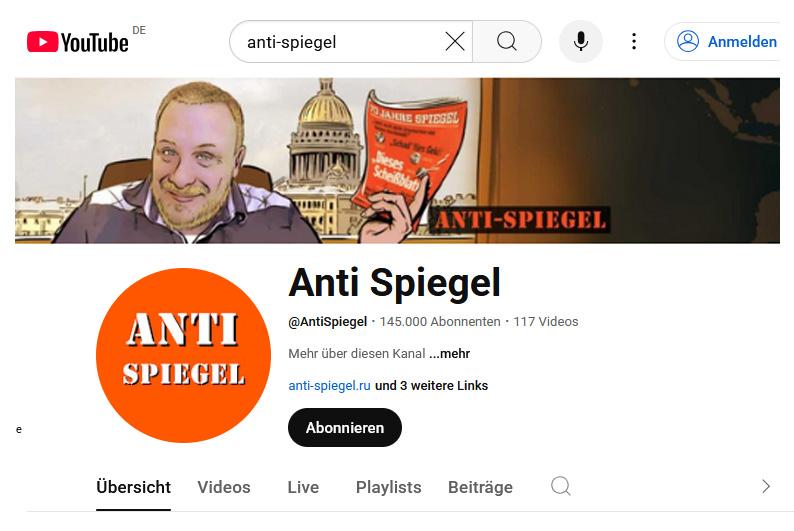The height and width of the screenshot is (531, 794).
Task: Switch to the Videos tab
Action: (224, 487)
